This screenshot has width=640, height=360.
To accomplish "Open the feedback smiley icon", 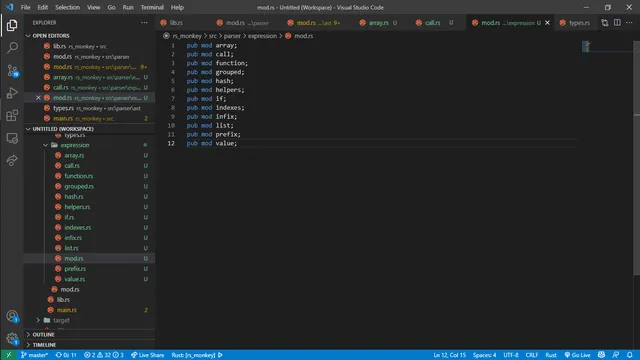I will pos(601,355).
